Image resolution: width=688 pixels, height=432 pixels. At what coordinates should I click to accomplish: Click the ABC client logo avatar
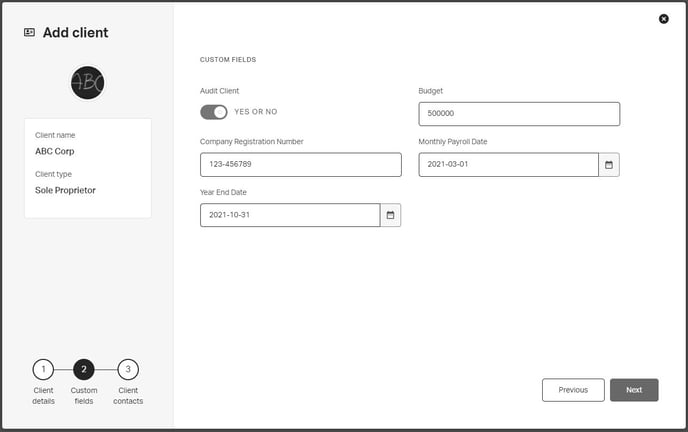point(87,83)
